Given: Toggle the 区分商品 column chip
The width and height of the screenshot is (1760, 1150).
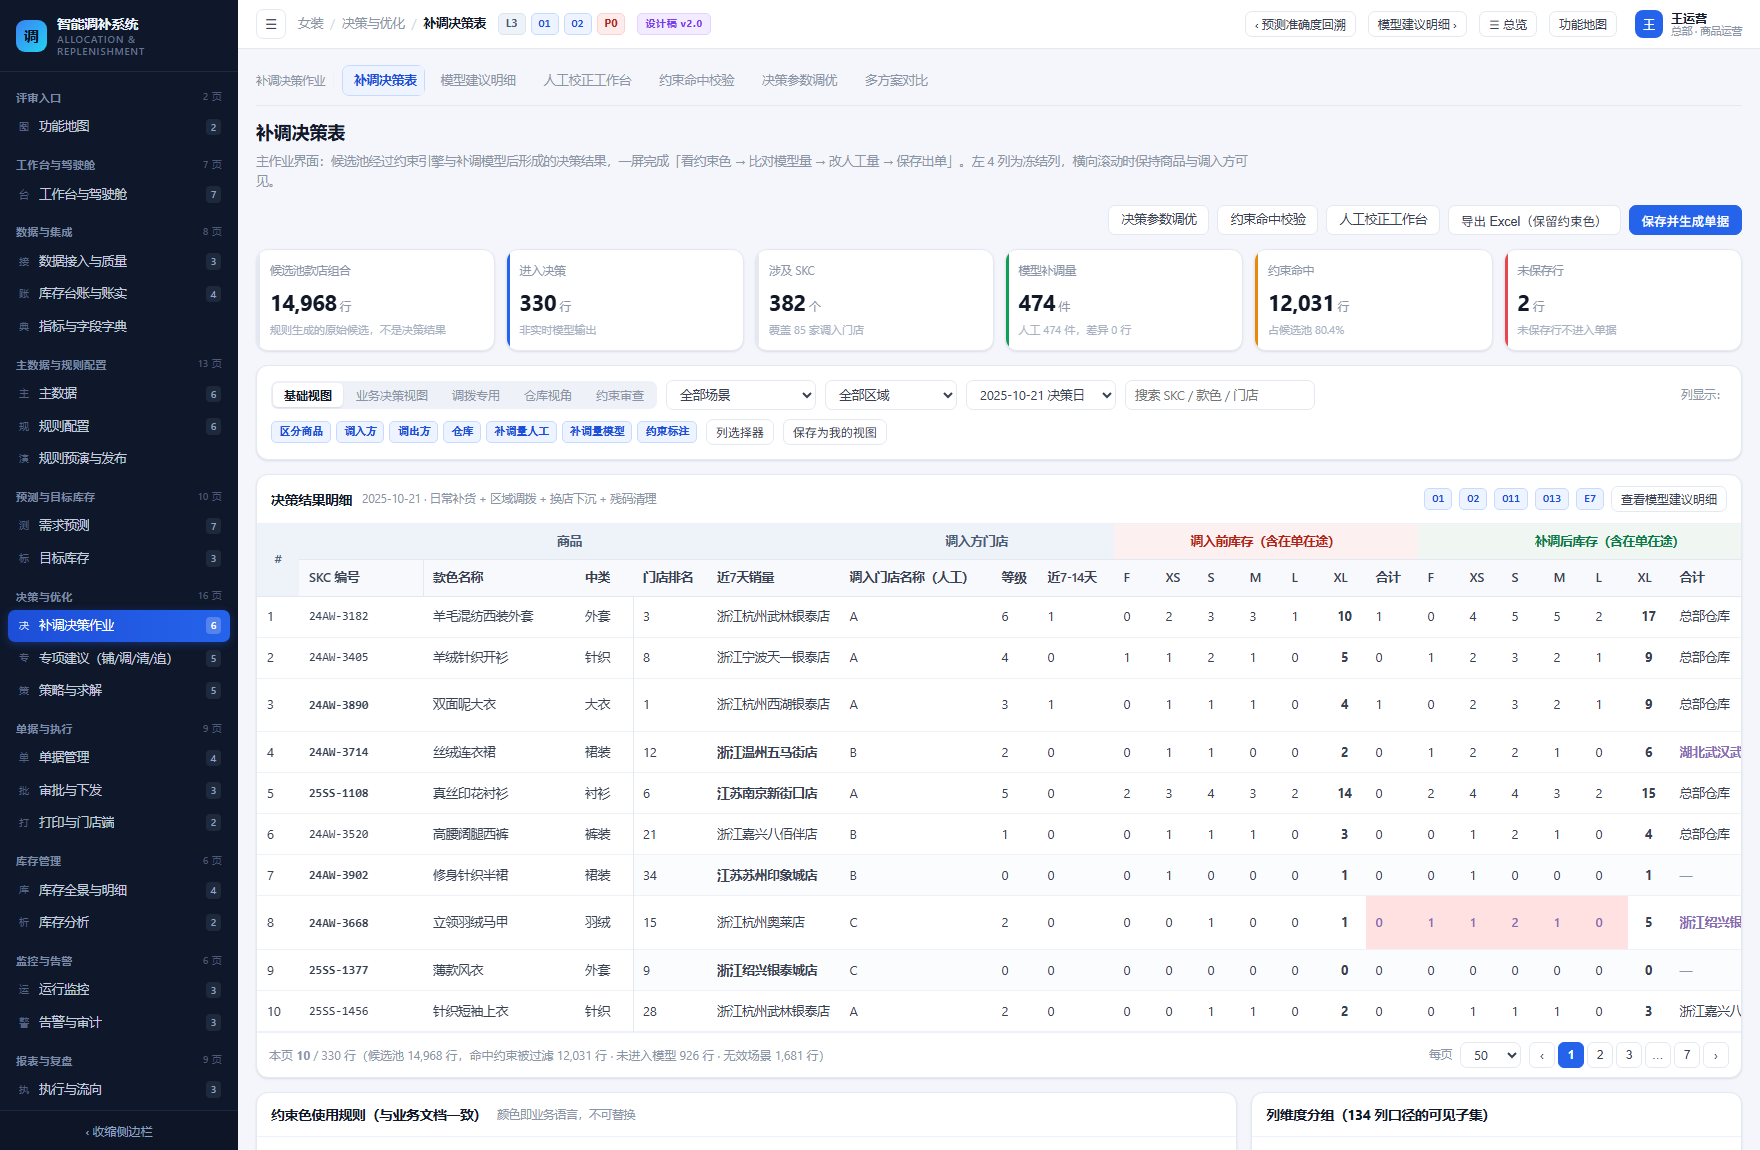Looking at the screenshot, I should (301, 431).
